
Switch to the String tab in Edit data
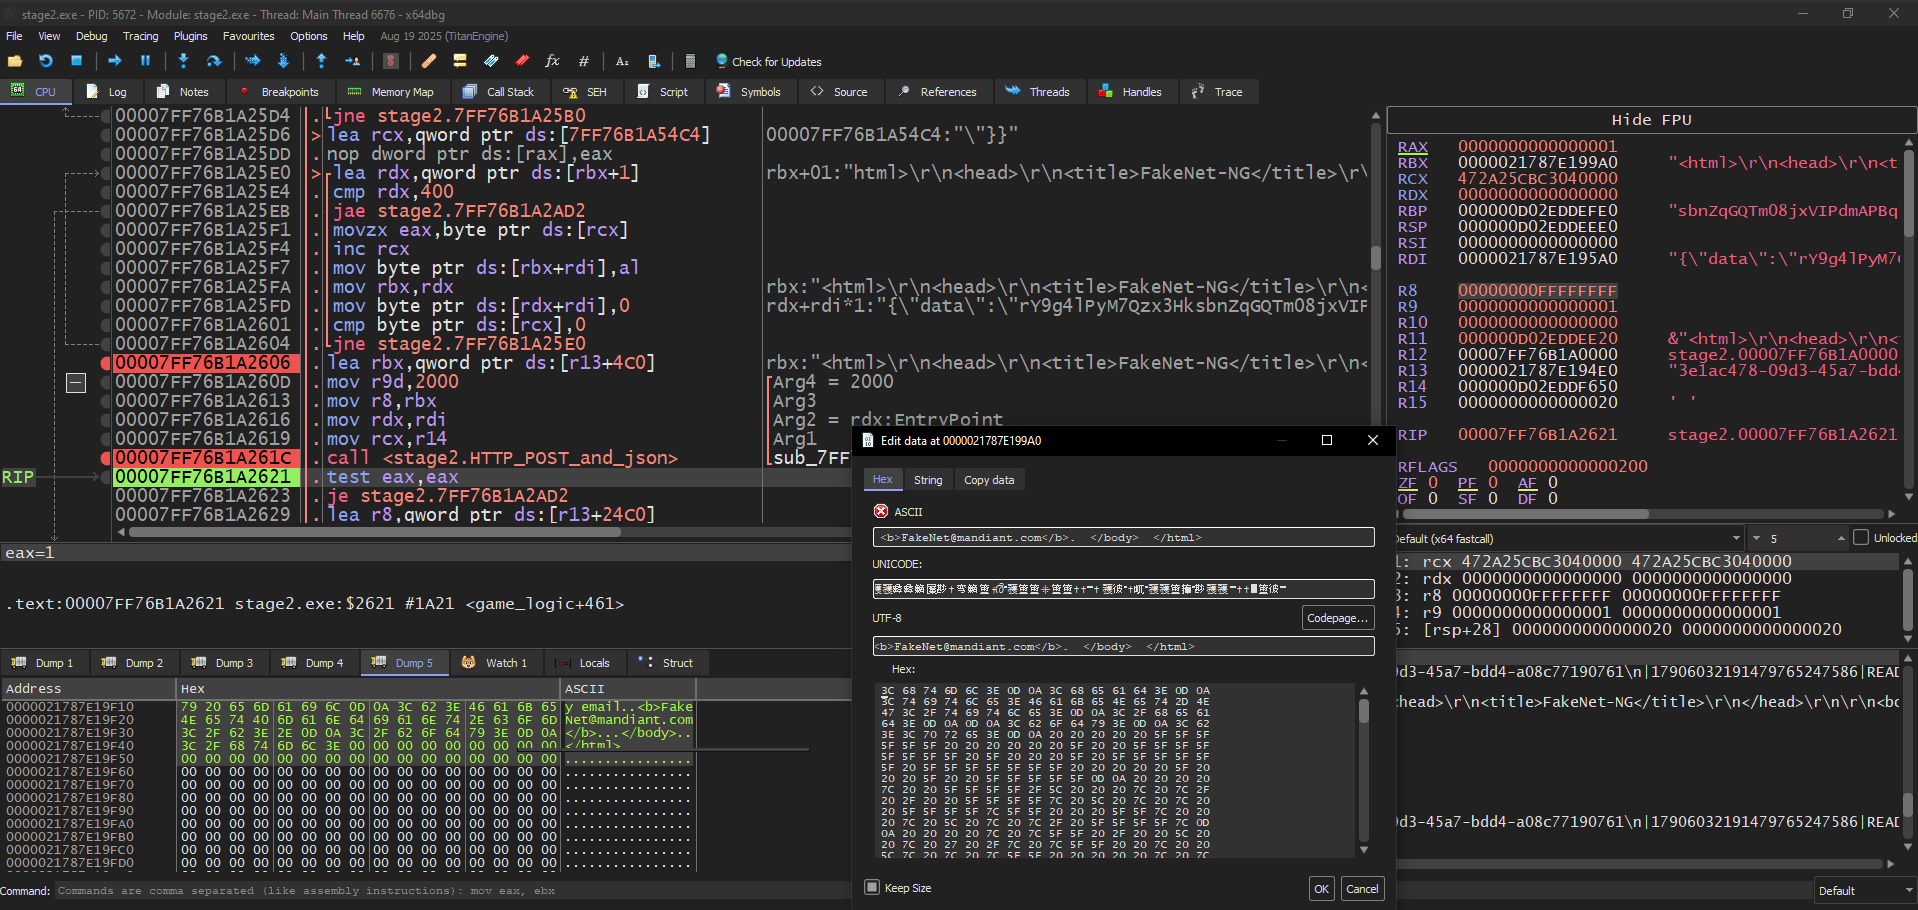pos(928,480)
